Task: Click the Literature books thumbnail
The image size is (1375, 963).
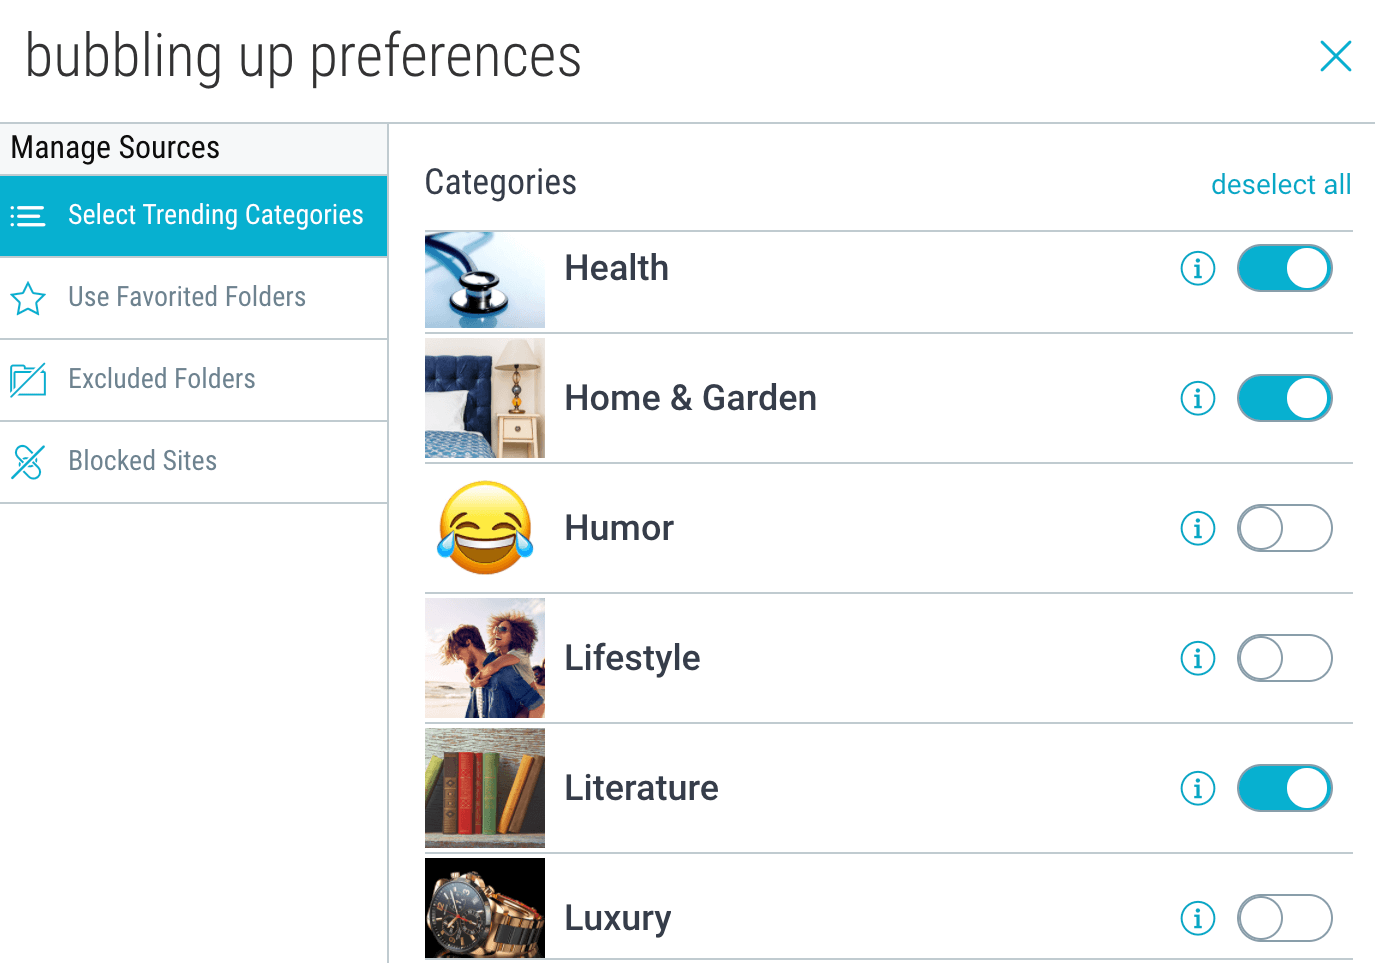Action: pos(485,788)
